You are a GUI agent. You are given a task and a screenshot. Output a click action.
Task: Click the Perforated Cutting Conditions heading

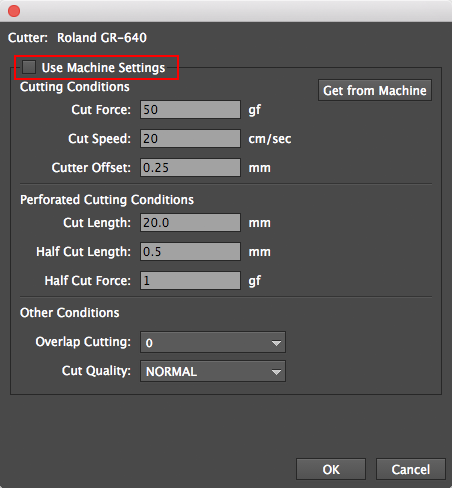tap(107, 200)
